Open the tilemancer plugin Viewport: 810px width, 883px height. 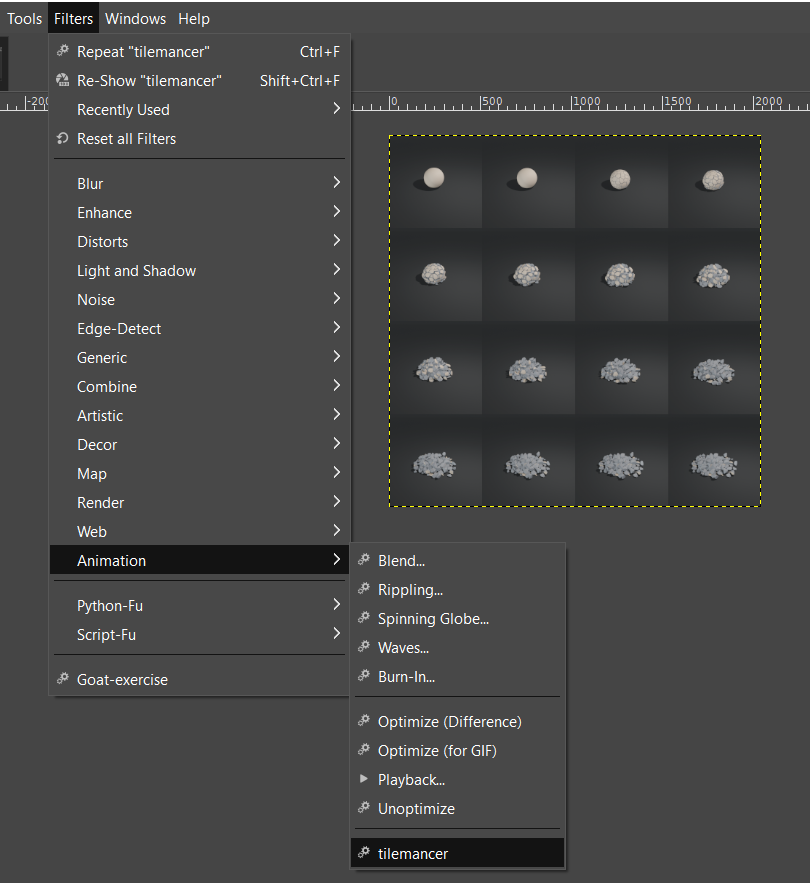(x=415, y=852)
